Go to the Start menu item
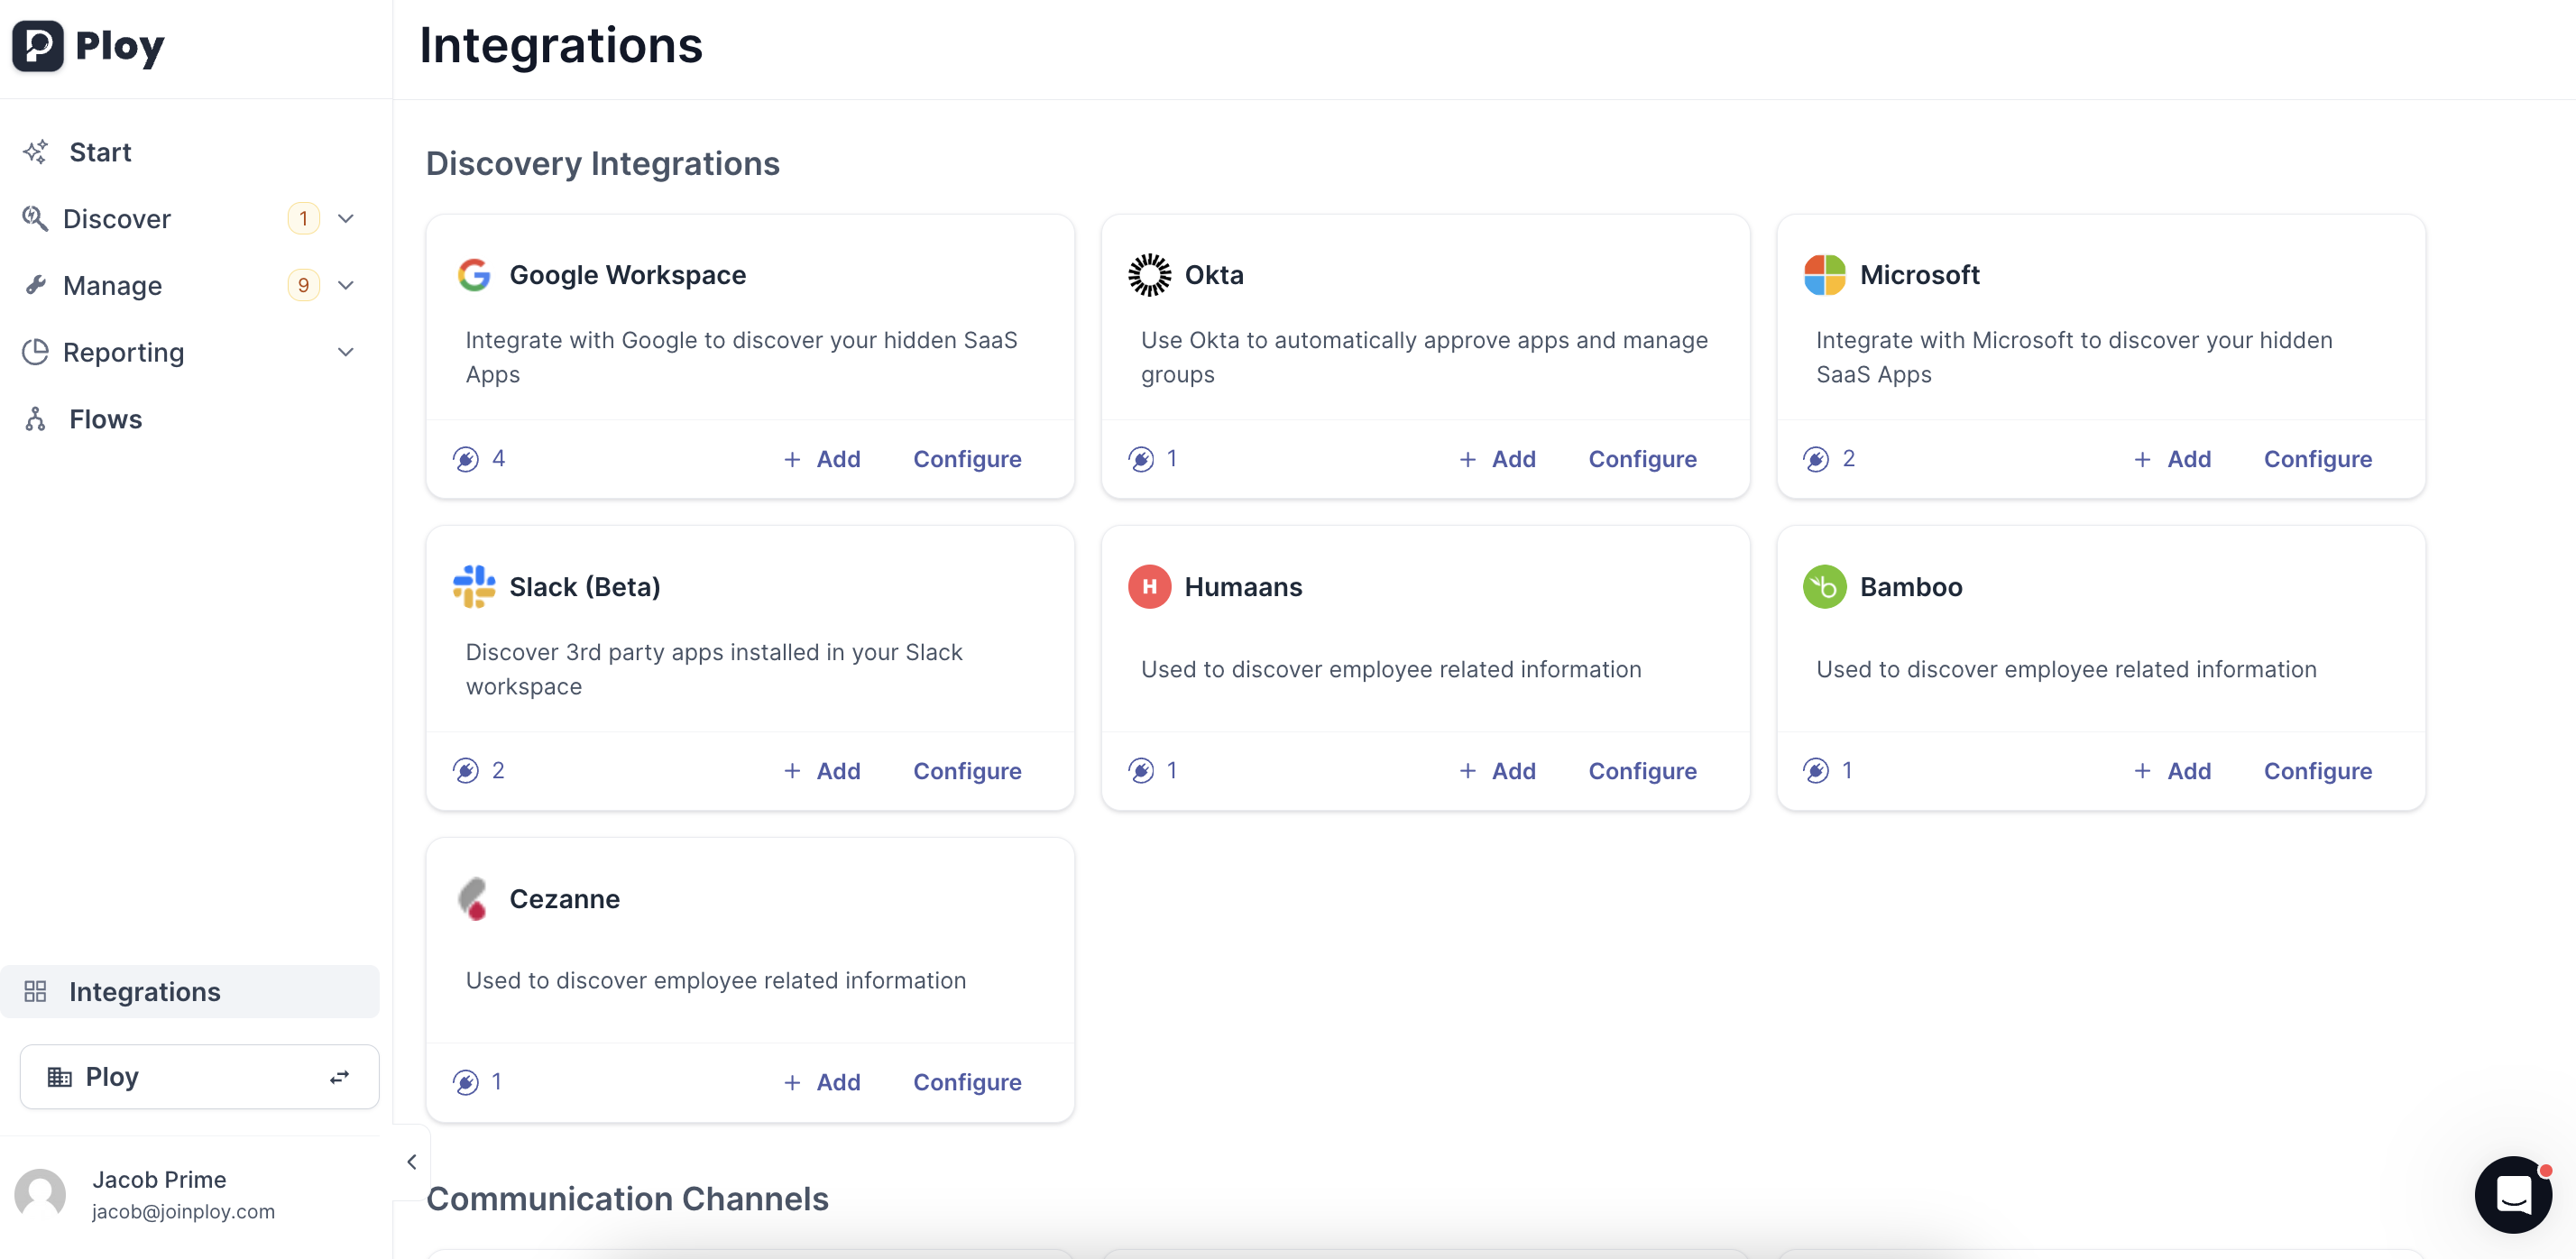 tap(100, 152)
